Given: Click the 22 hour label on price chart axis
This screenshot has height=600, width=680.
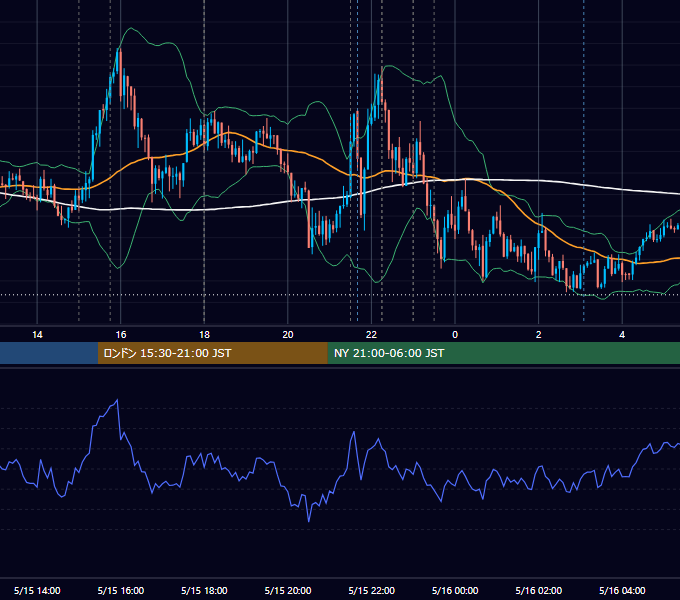Looking at the screenshot, I should coord(371,335).
